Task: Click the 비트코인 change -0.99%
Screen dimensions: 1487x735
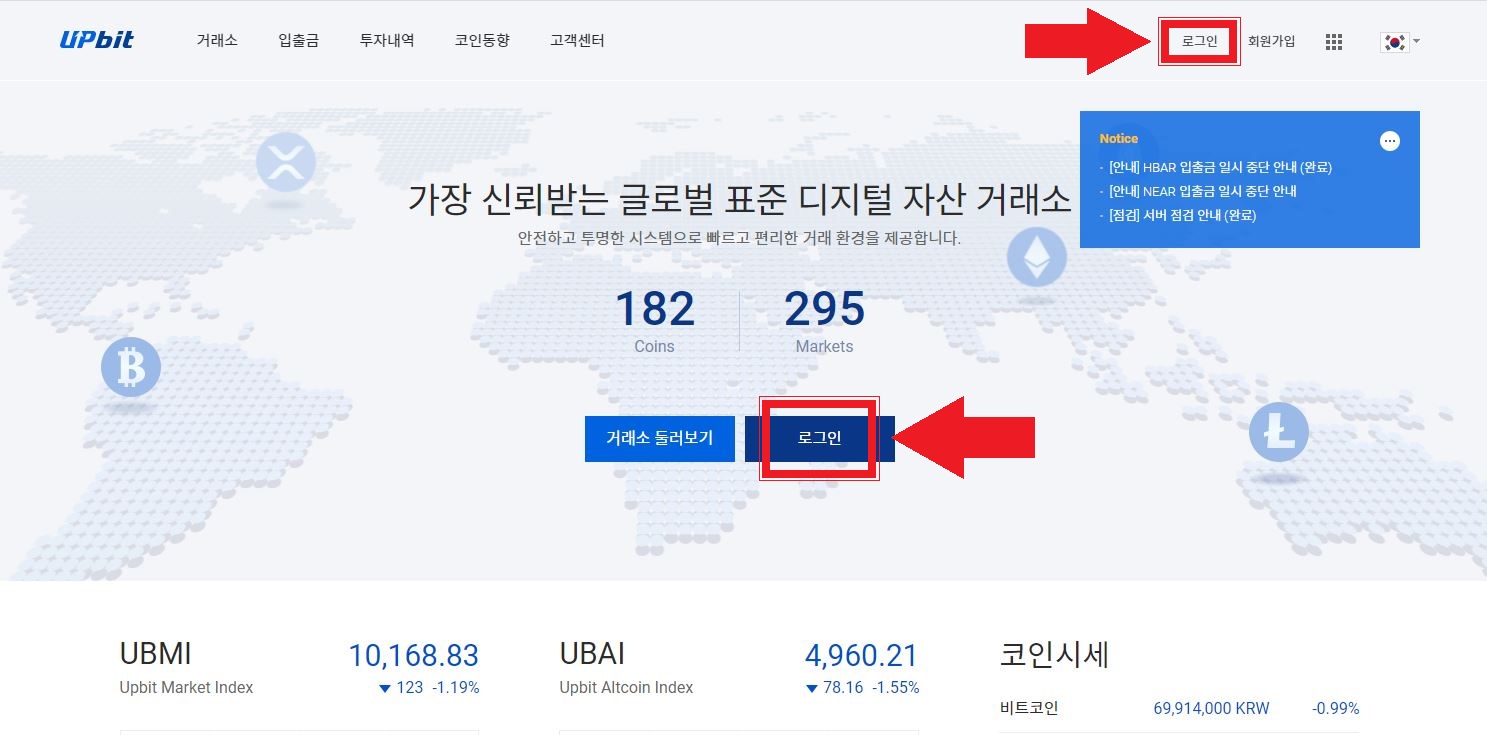Action: click(1336, 709)
